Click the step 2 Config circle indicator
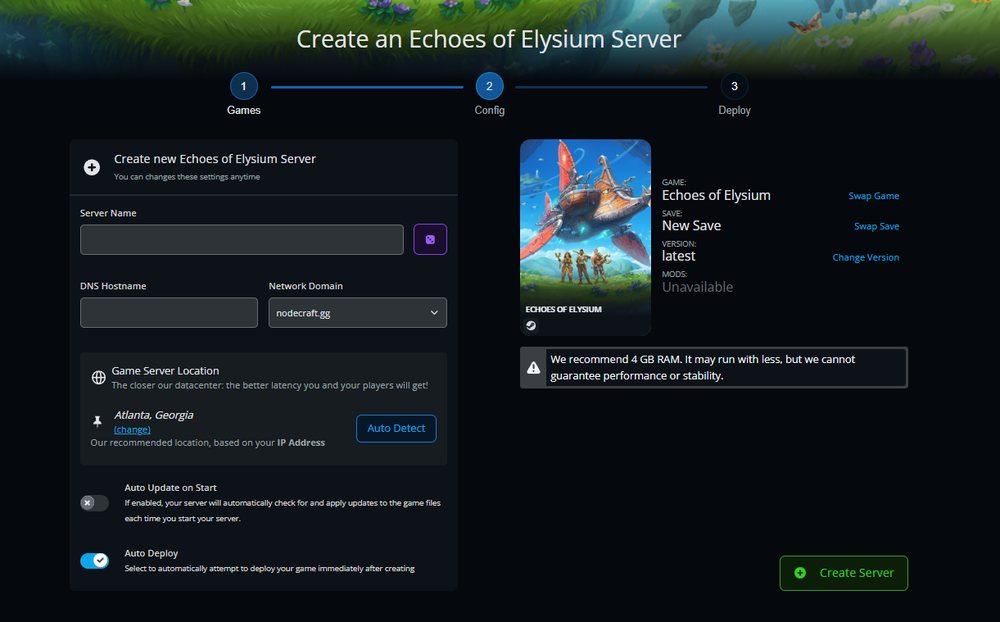 click(489, 86)
